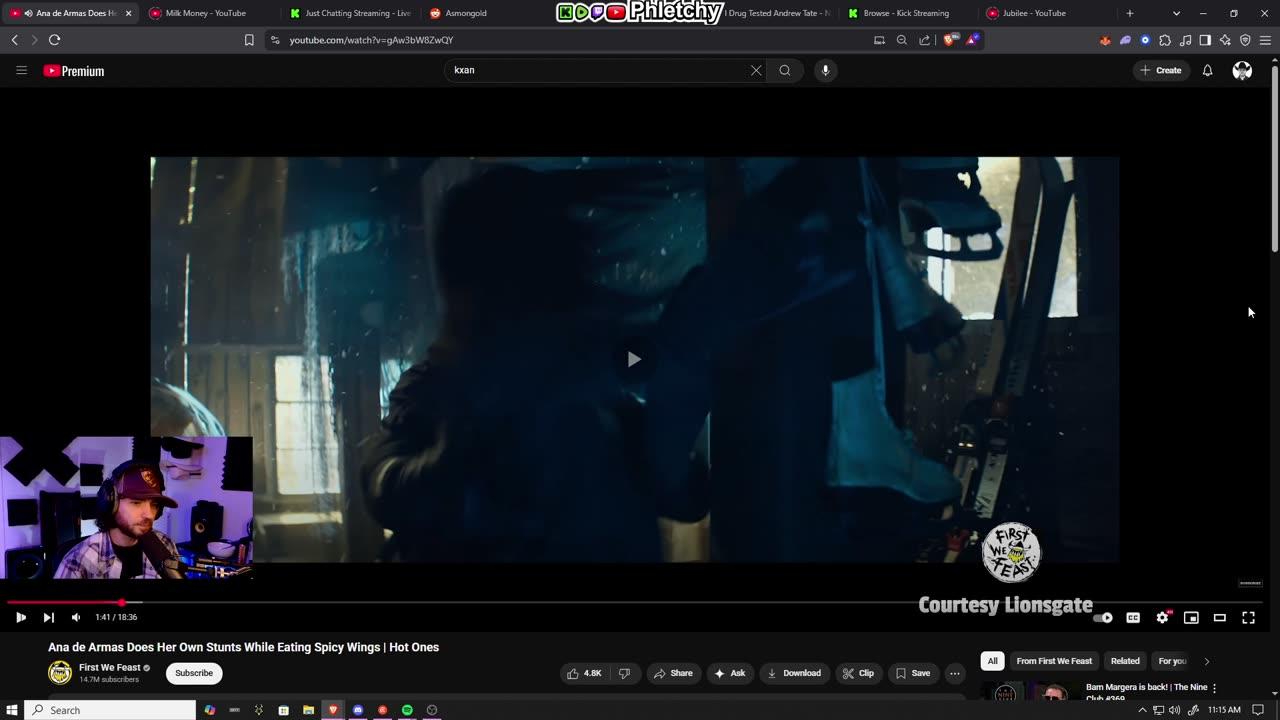Go to YouTube Premium home logo
The image size is (1280, 720).
tap(74, 71)
